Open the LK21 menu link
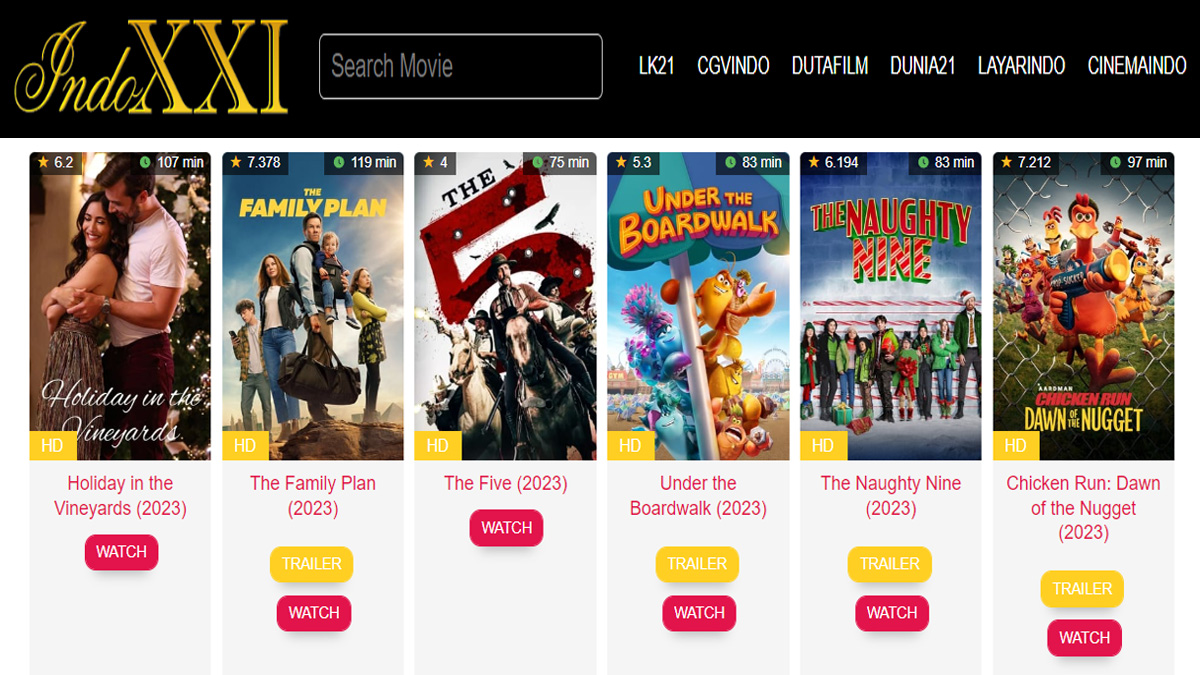This screenshot has width=1200, height=675. tap(657, 66)
